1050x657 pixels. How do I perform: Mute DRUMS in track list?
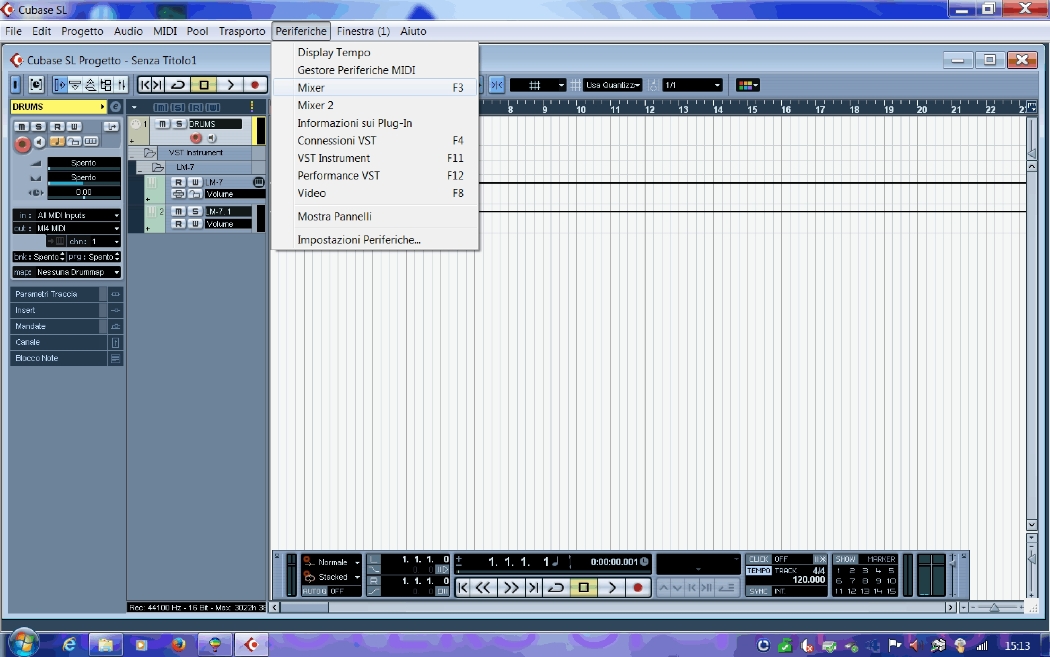(162, 124)
